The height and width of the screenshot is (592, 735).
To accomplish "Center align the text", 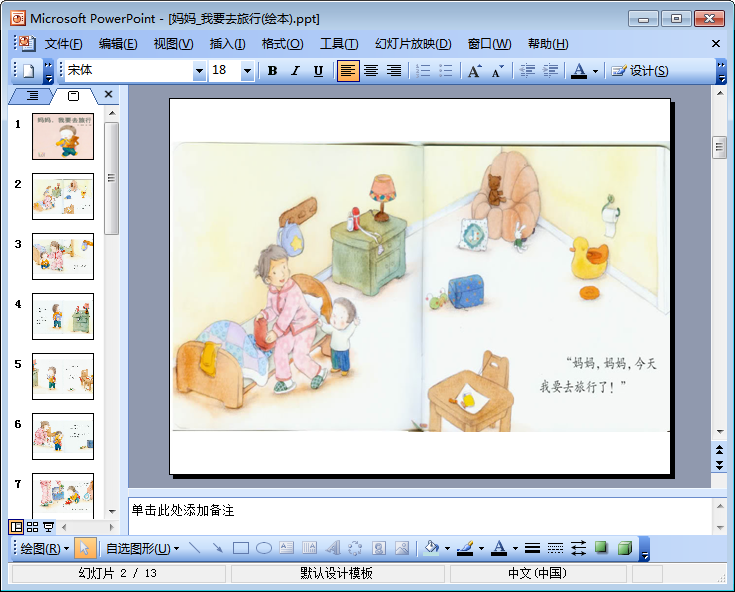I will [371, 71].
